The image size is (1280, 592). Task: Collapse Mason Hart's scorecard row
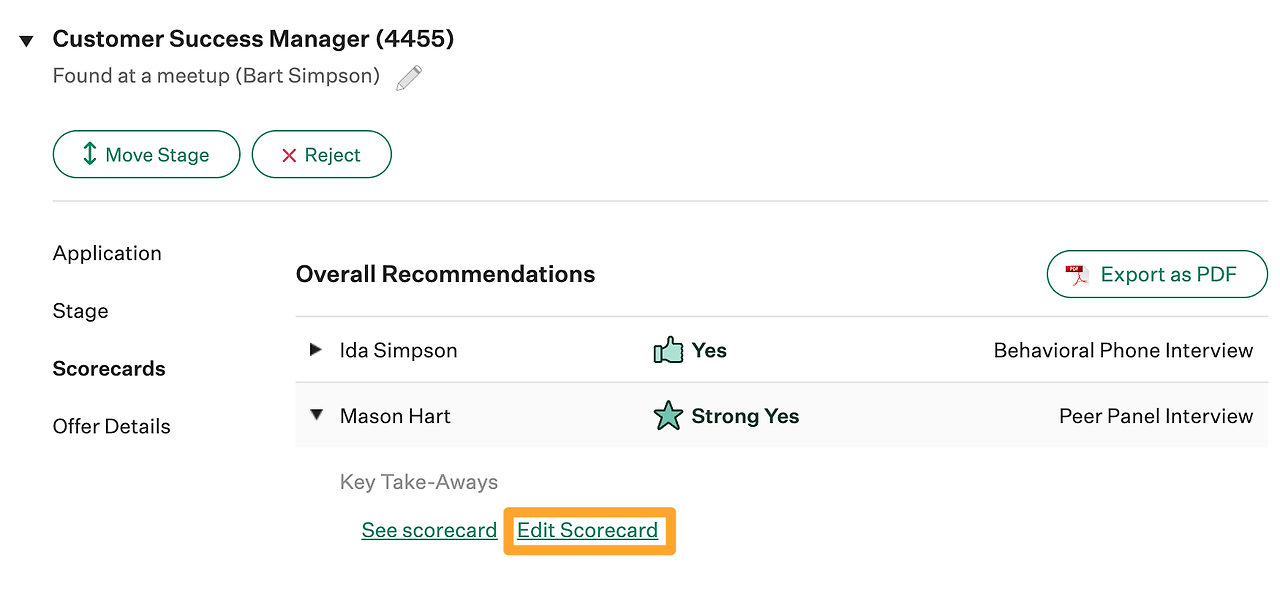point(316,415)
